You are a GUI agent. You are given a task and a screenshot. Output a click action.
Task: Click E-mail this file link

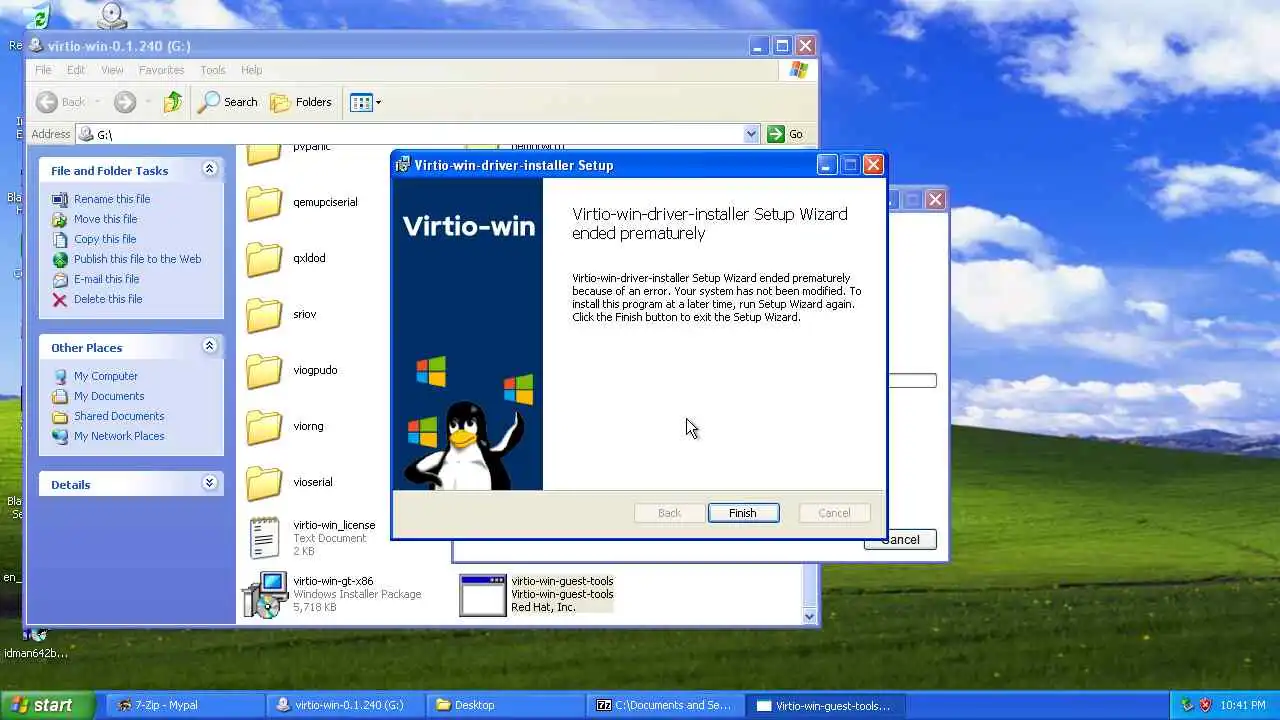[106, 279]
